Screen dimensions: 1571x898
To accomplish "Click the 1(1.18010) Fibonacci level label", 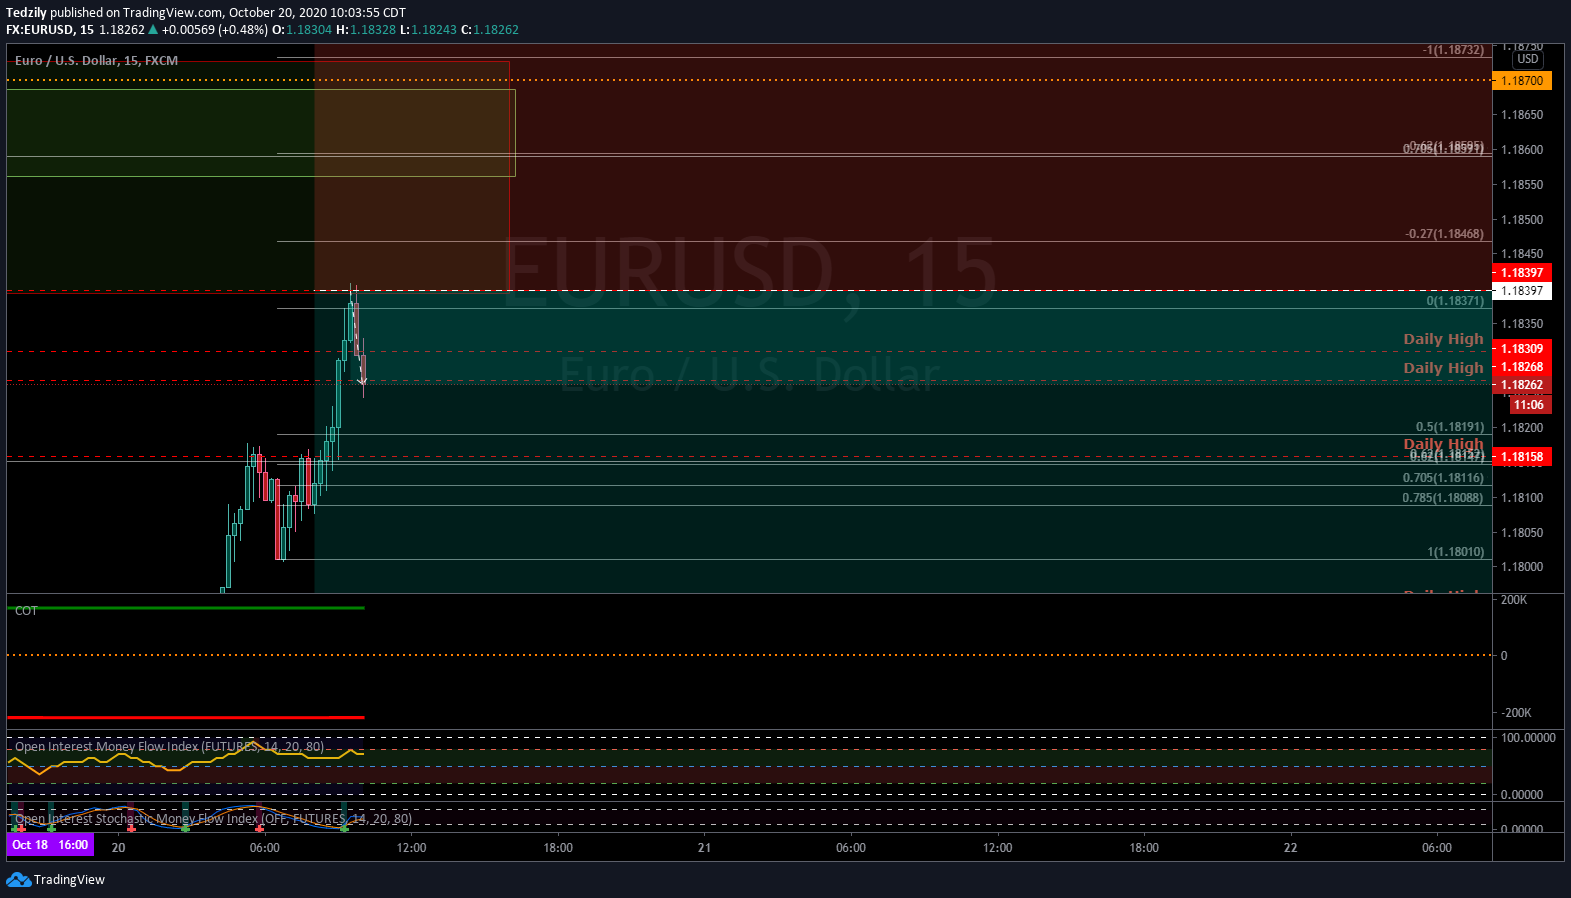I will pos(1456,552).
